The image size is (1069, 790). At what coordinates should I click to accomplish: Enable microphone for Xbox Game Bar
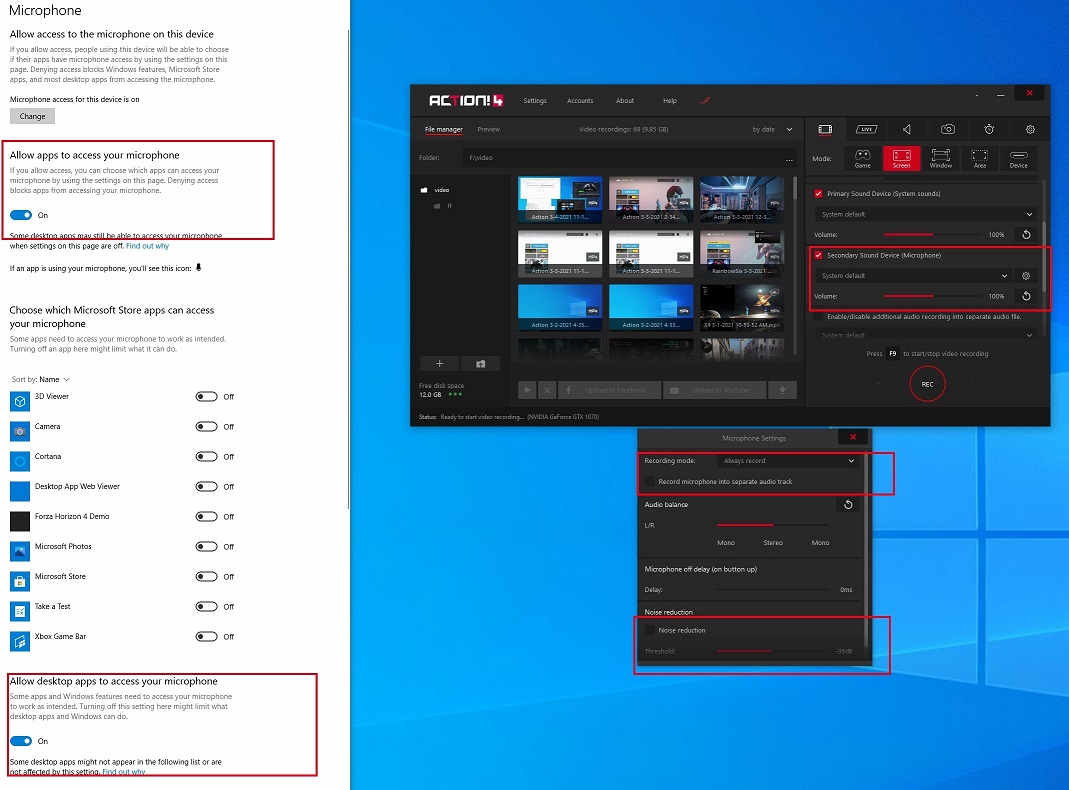click(207, 637)
